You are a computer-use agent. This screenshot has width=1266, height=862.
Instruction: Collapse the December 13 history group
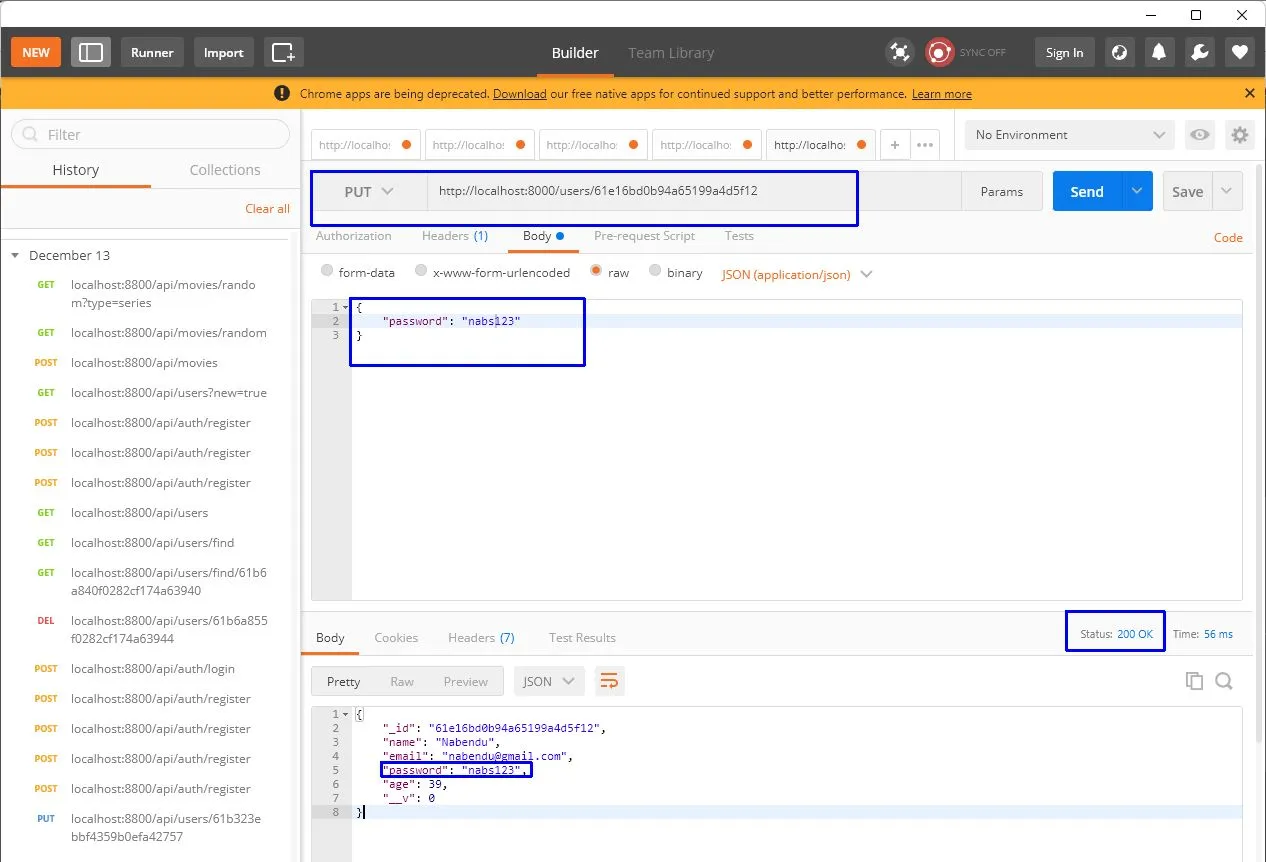click(15, 256)
